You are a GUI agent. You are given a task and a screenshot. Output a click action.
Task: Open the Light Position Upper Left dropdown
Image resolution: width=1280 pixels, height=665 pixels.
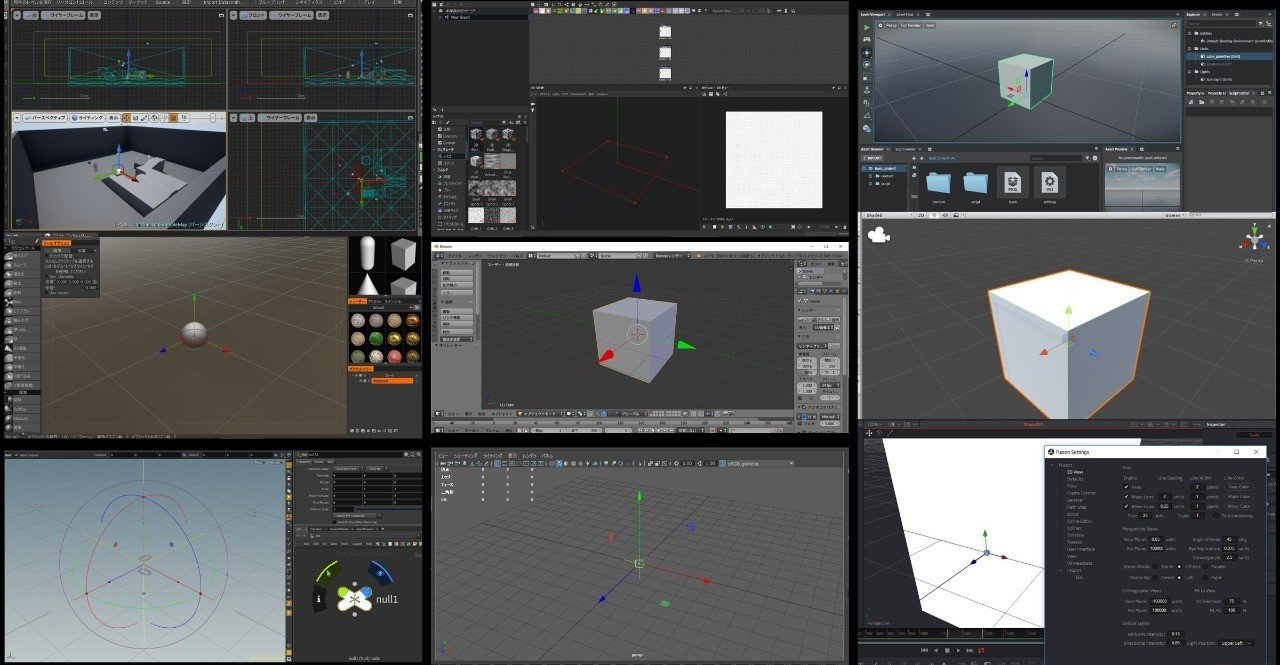pyautogui.click(x=1236, y=643)
